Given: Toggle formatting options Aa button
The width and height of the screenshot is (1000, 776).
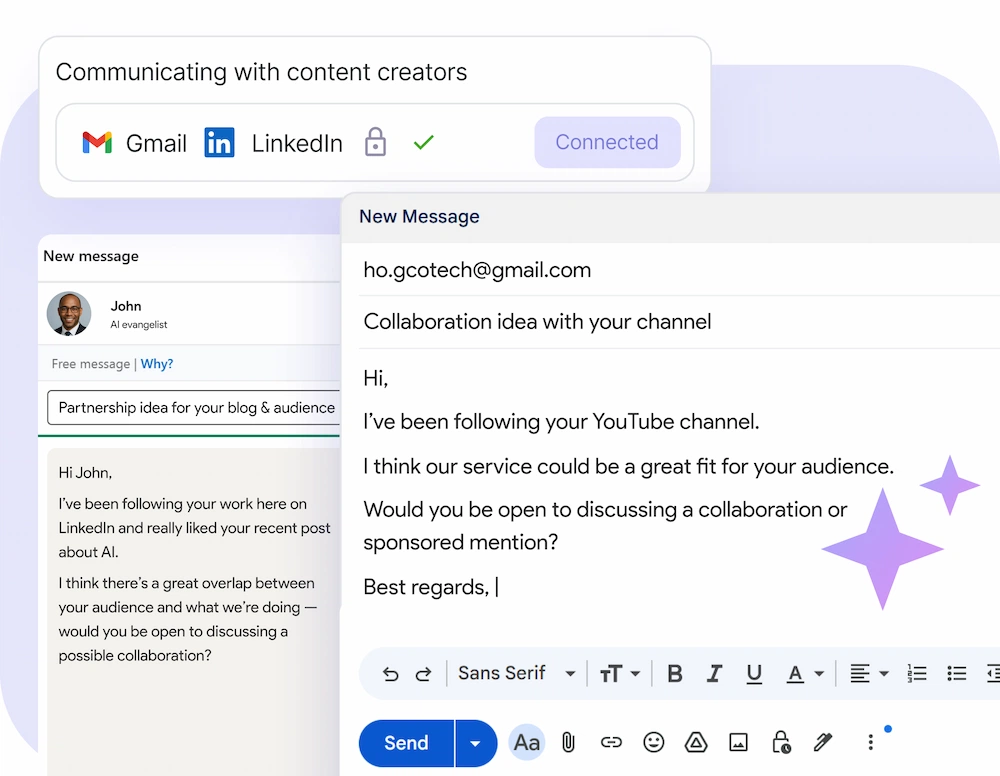Looking at the screenshot, I should point(527,742).
